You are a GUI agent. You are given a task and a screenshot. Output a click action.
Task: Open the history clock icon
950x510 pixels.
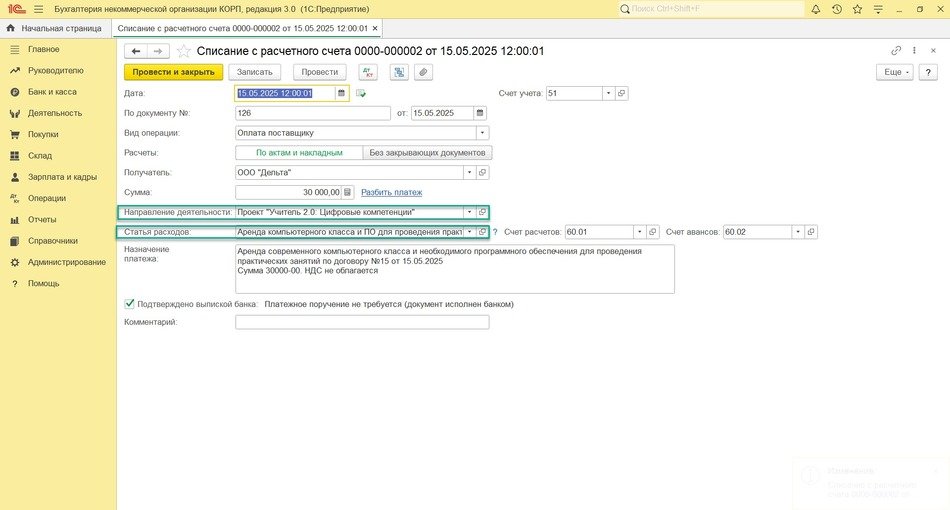tap(836, 9)
